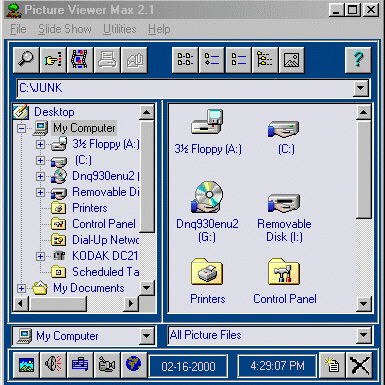Select My Computer in the folder tree
Image resolution: width=385 pixels, height=385 pixels.
(x=84, y=128)
